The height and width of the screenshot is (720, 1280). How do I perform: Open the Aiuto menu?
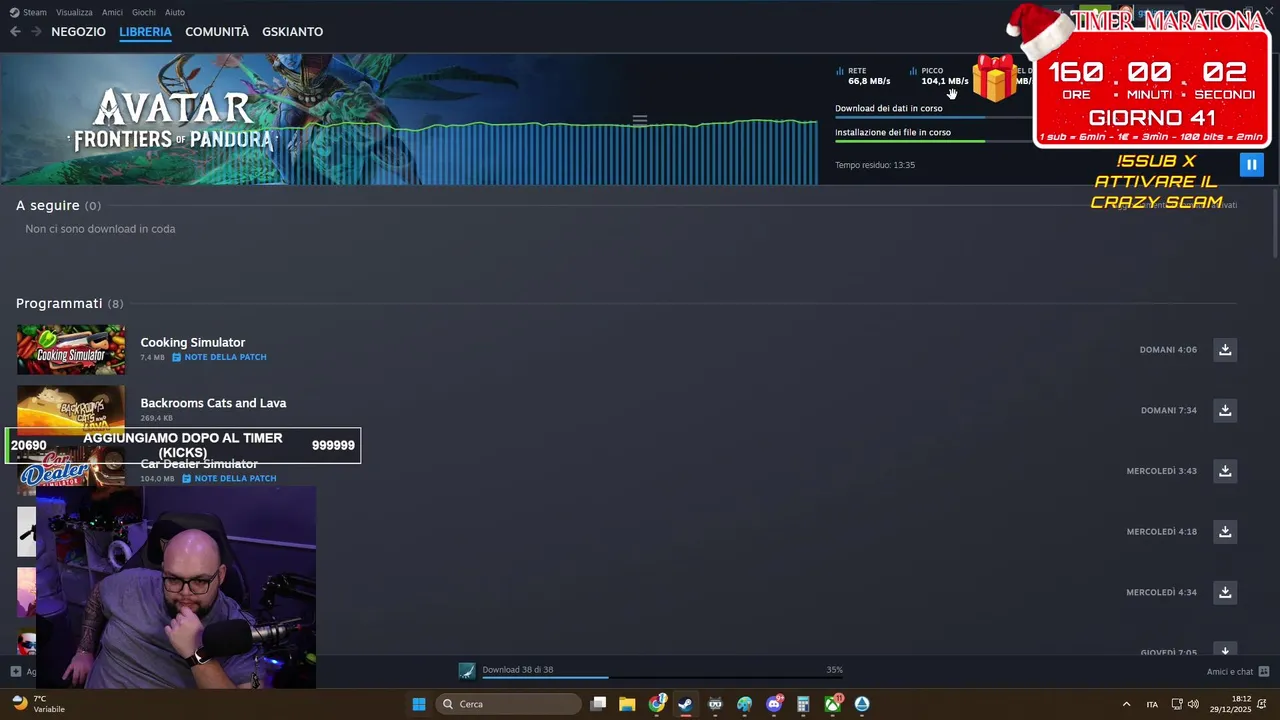[x=175, y=12]
